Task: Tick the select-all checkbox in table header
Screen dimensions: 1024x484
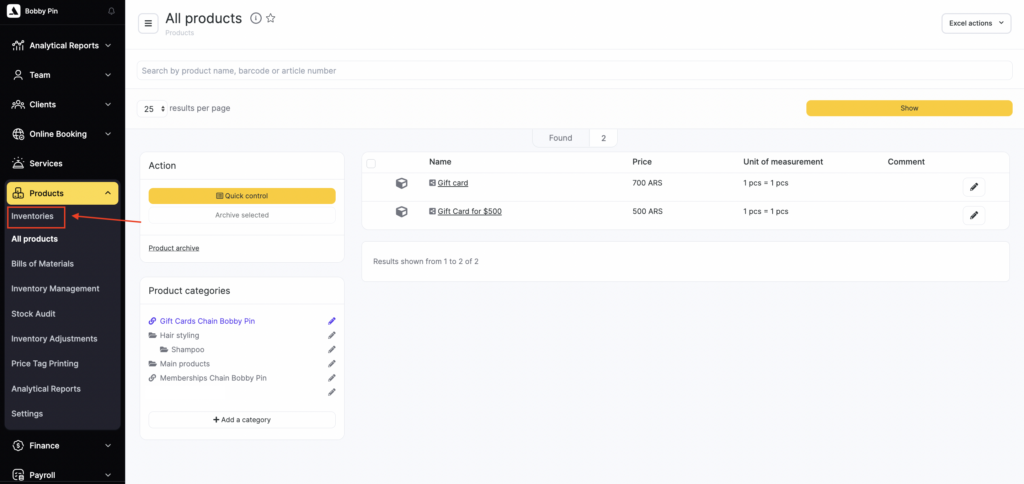Action: [371, 163]
